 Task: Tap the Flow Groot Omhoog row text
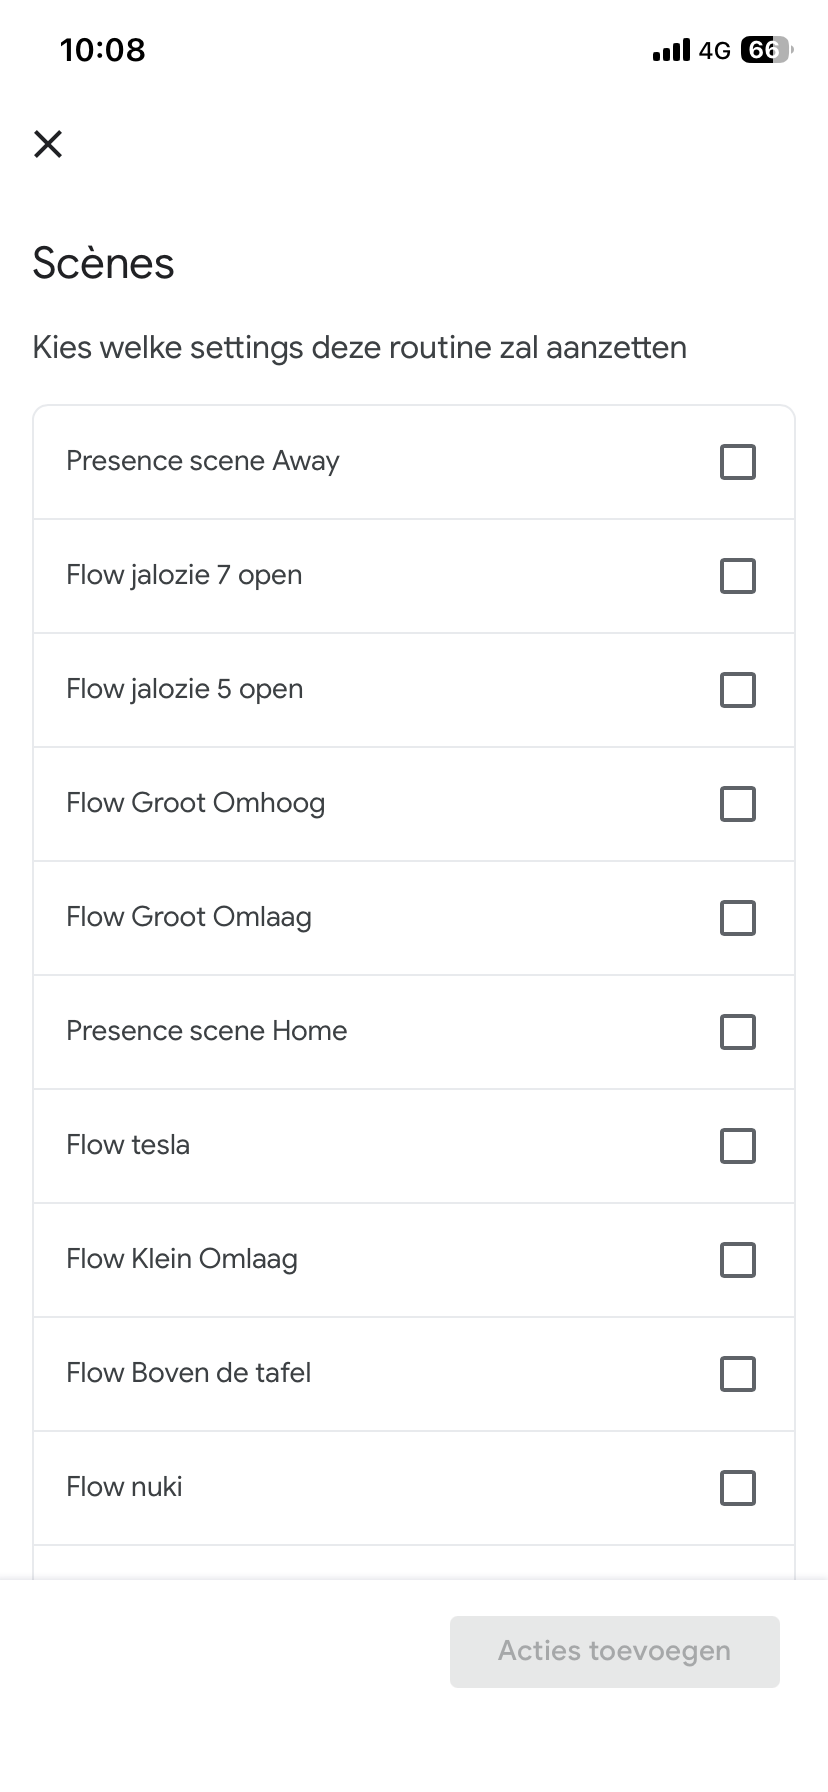(195, 803)
